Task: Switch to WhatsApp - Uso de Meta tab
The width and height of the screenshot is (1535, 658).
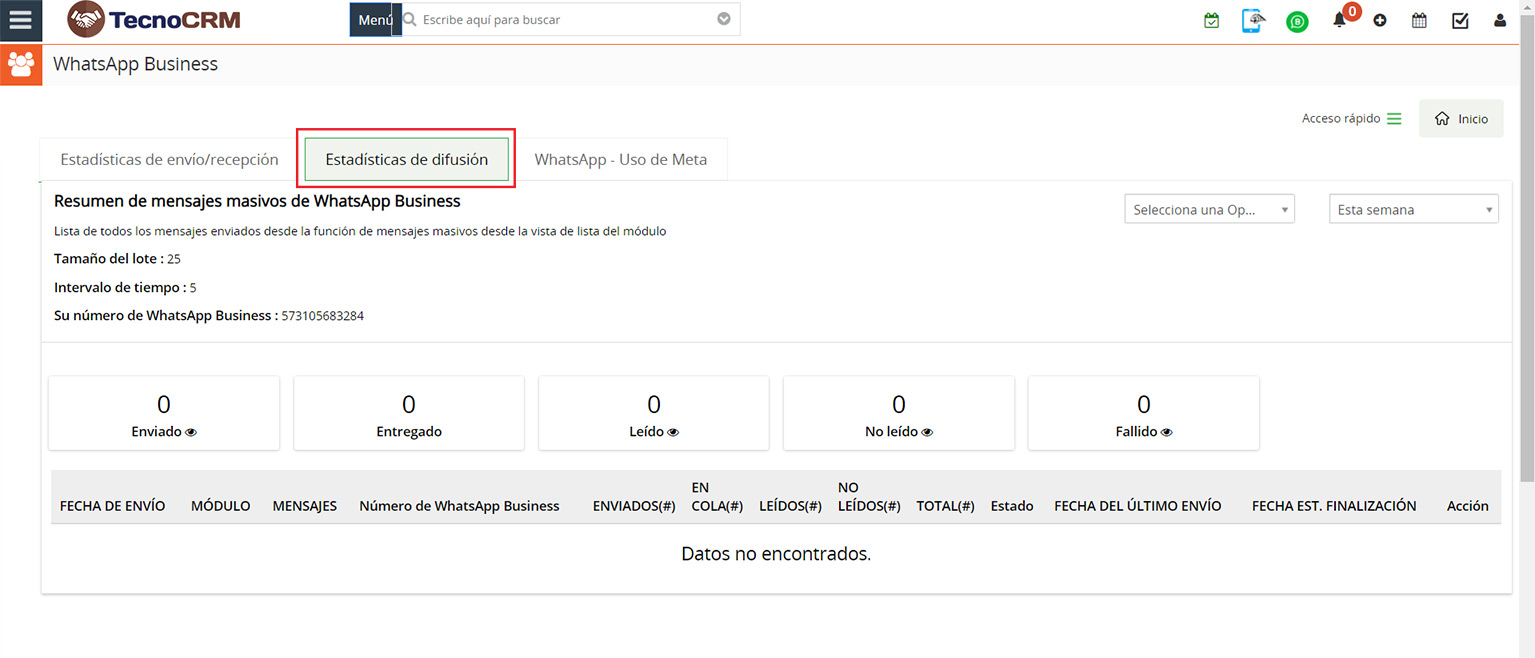Action: click(620, 159)
